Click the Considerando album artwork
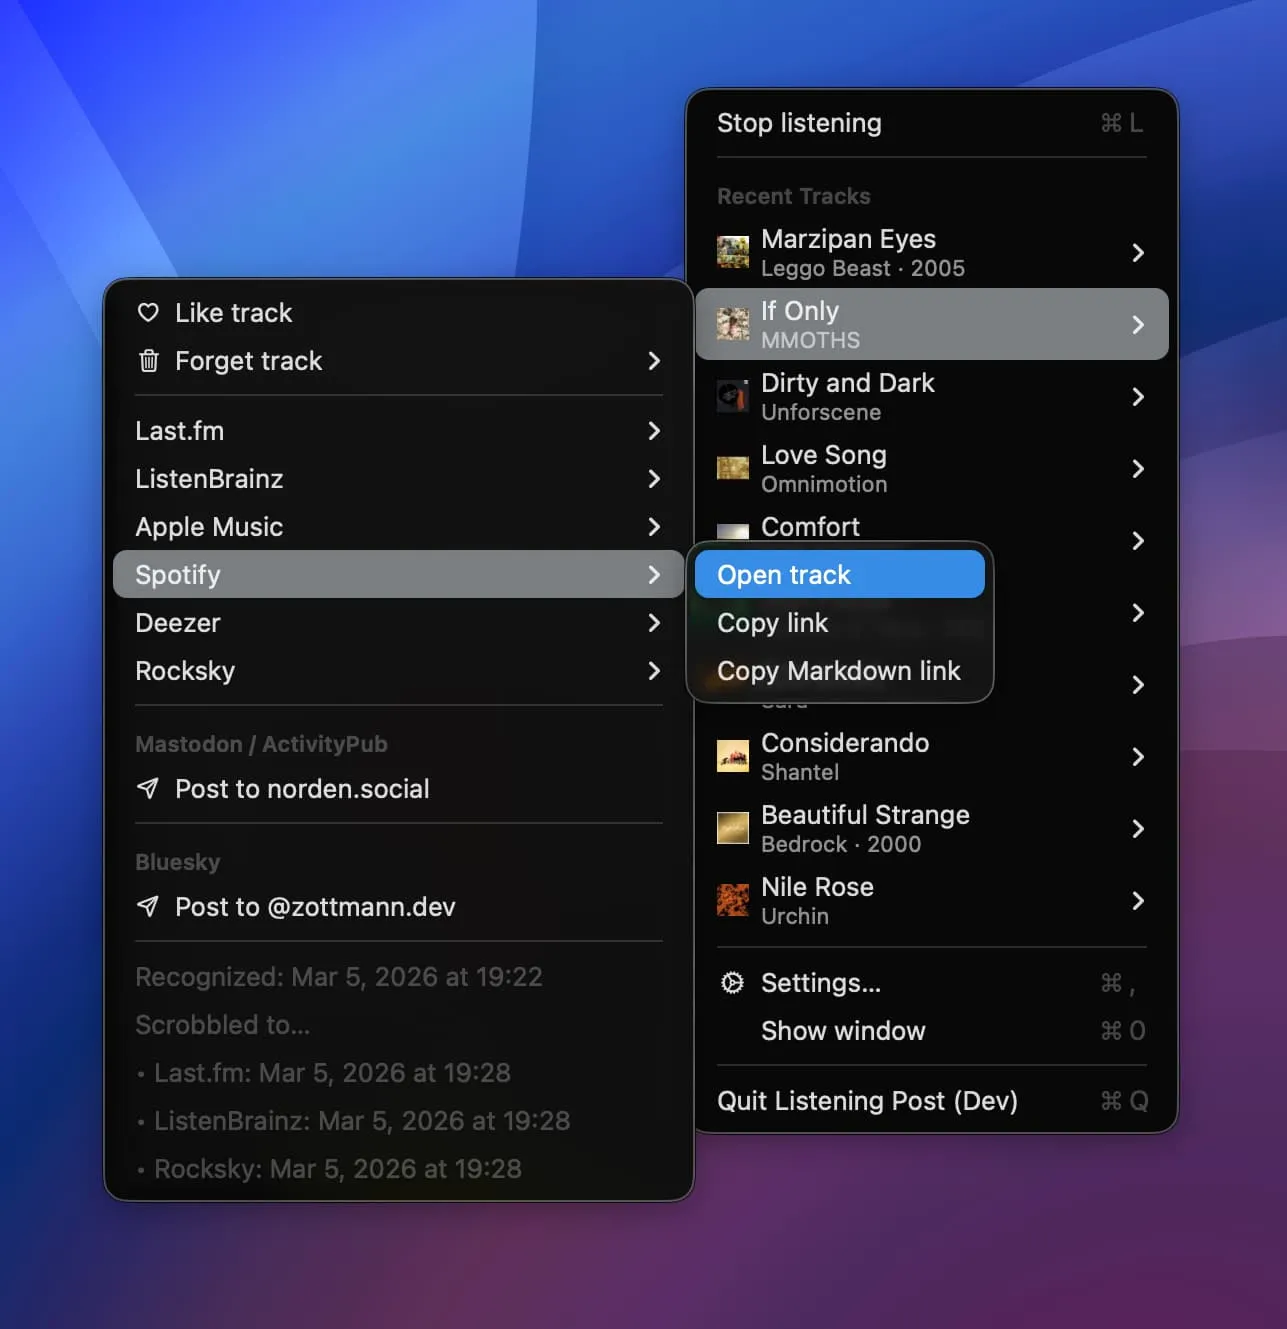Image resolution: width=1287 pixels, height=1329 pixels. (x=733, y=756)
